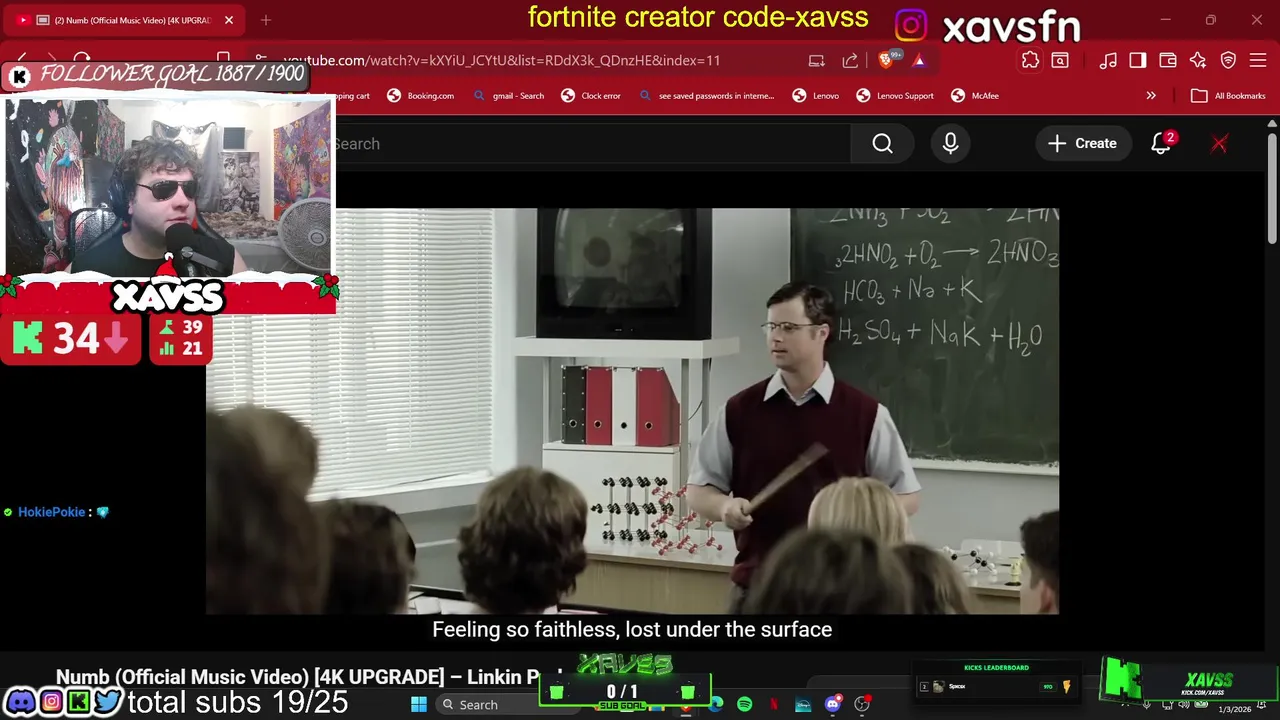The image size is (1280, 720).
Task: Open the gmail - Search bookmark
Action: (509, 96)
